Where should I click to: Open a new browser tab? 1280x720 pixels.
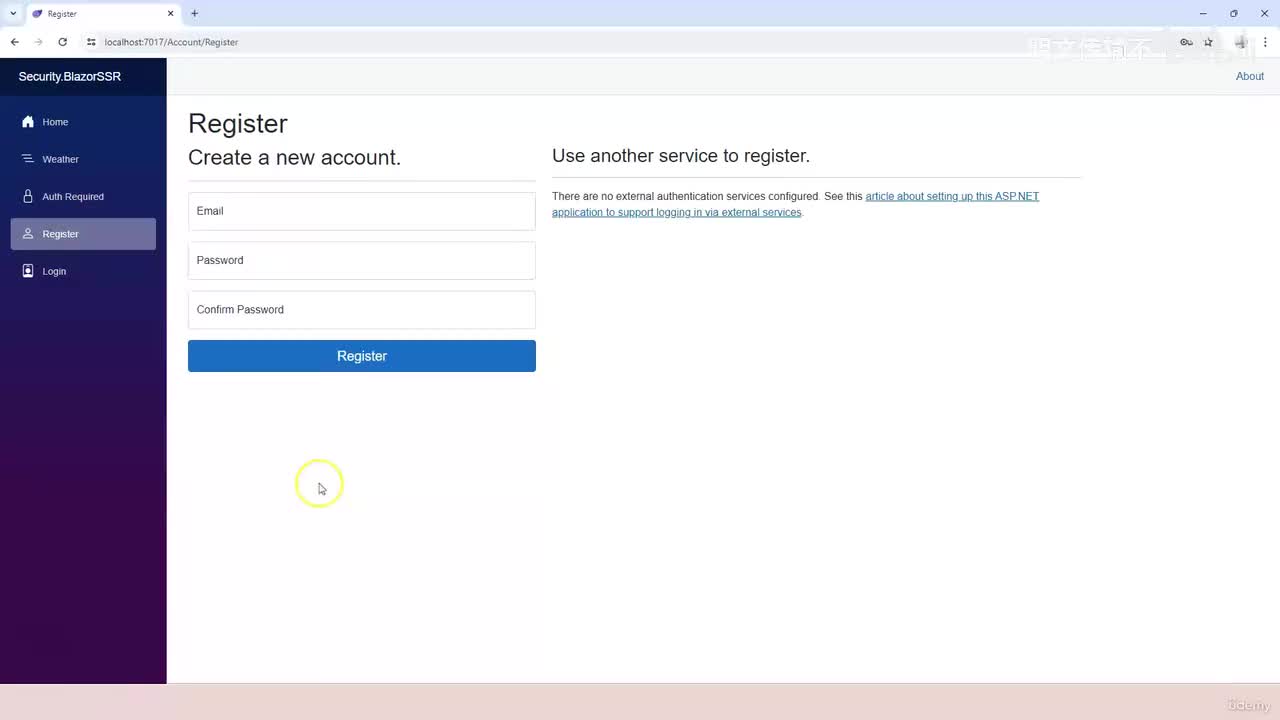[x=194, y=13]
